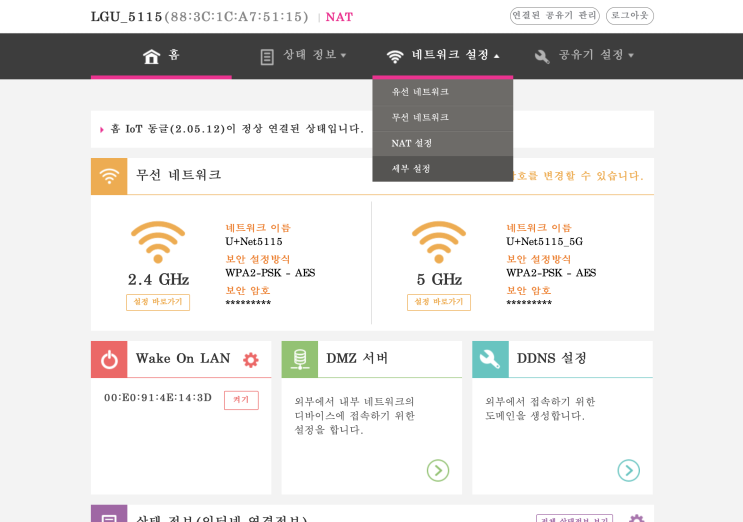Click the 2.4 GHz Wi-Fi signal icon

coord(158,242)
